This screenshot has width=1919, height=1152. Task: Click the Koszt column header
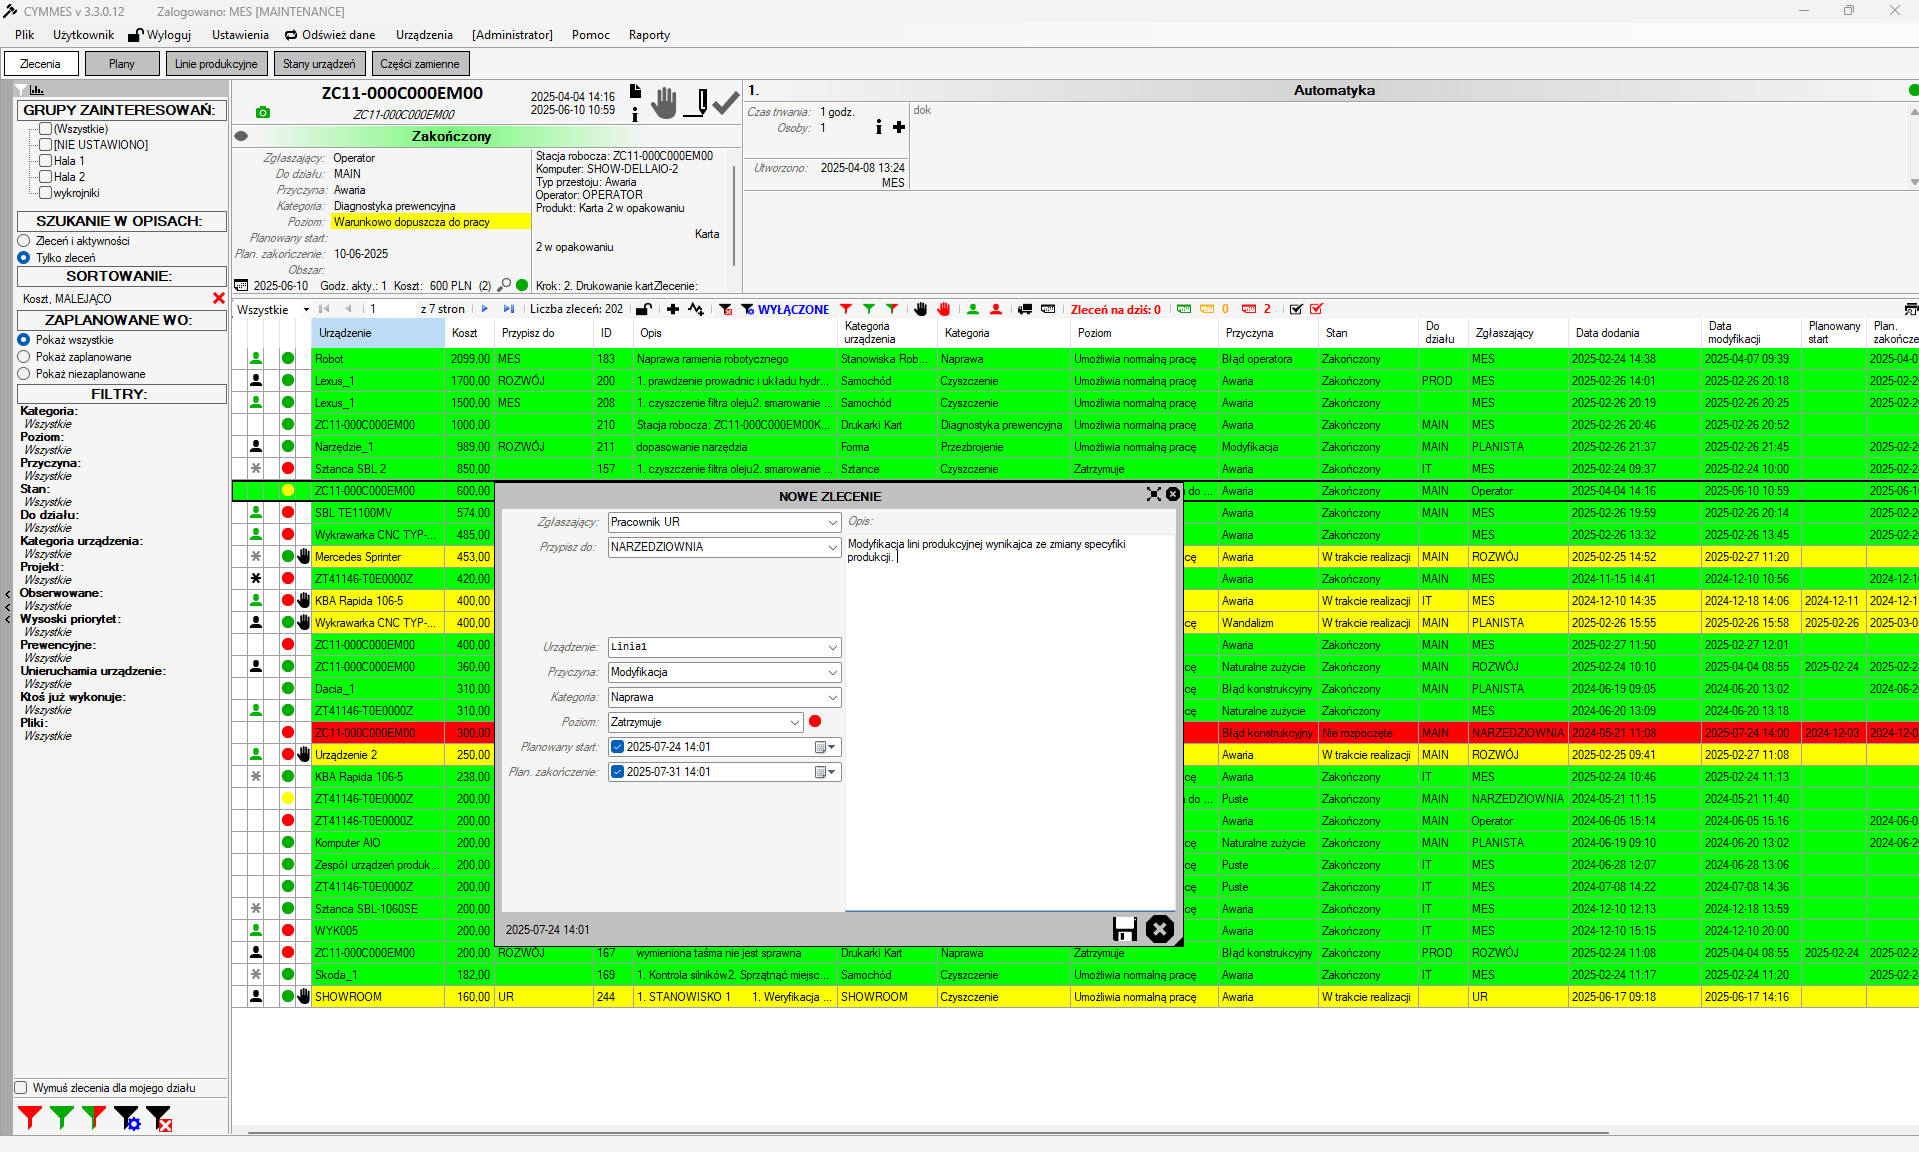tap(465, 333)
